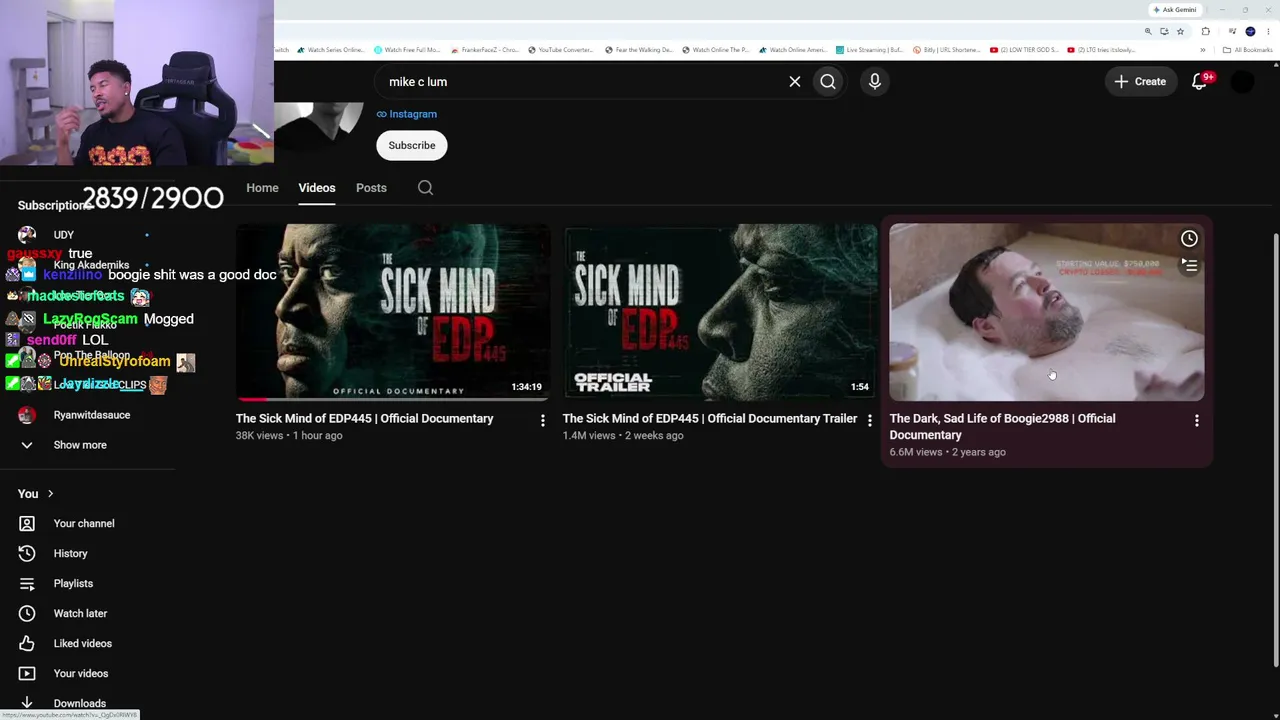This screenshot has height=720, width=1280.
Task: Search within the channel via magnifier icon
Action: [x=425, y=188]
